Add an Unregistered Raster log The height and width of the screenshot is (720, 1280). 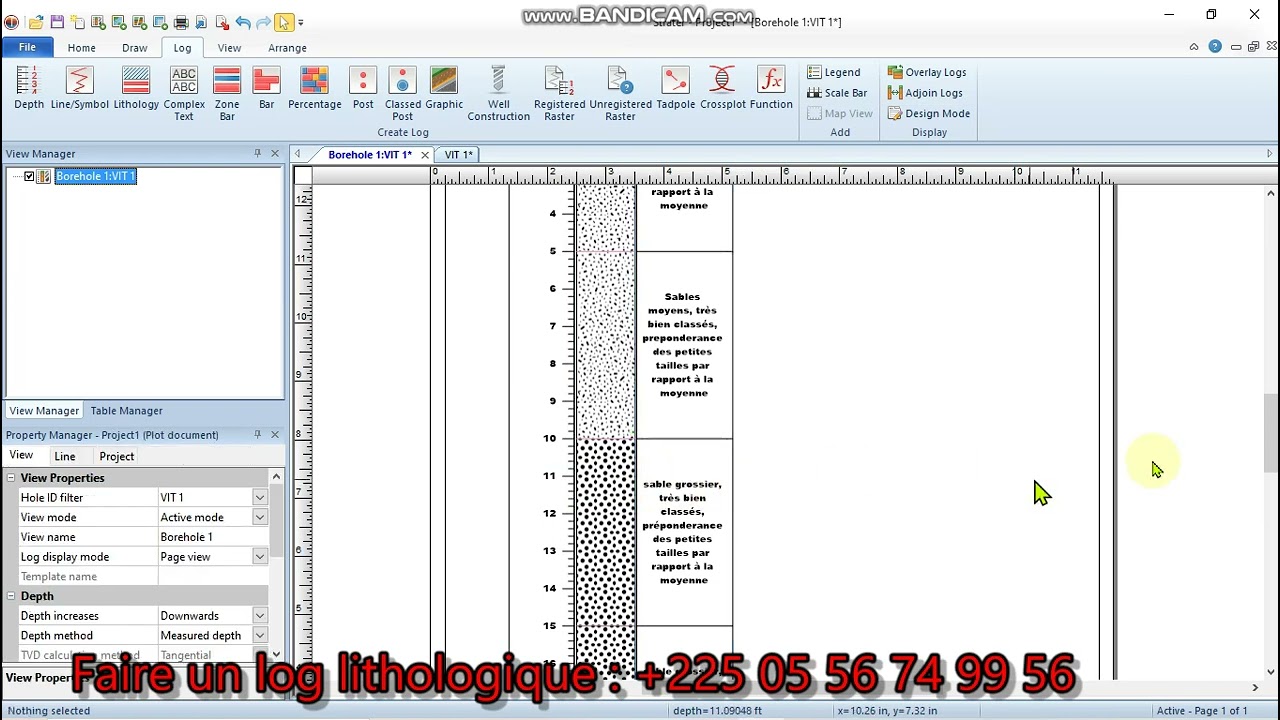pos(620,94)
